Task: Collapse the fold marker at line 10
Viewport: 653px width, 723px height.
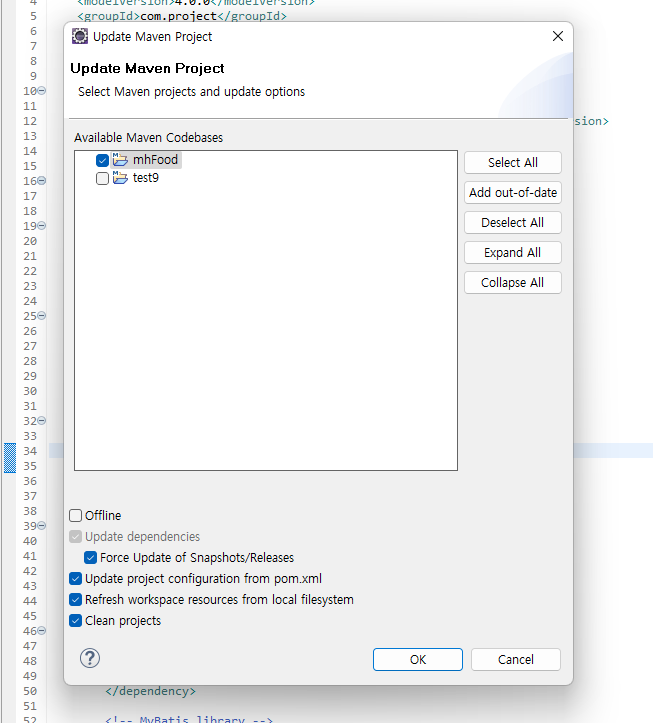Action: (42, 91)
